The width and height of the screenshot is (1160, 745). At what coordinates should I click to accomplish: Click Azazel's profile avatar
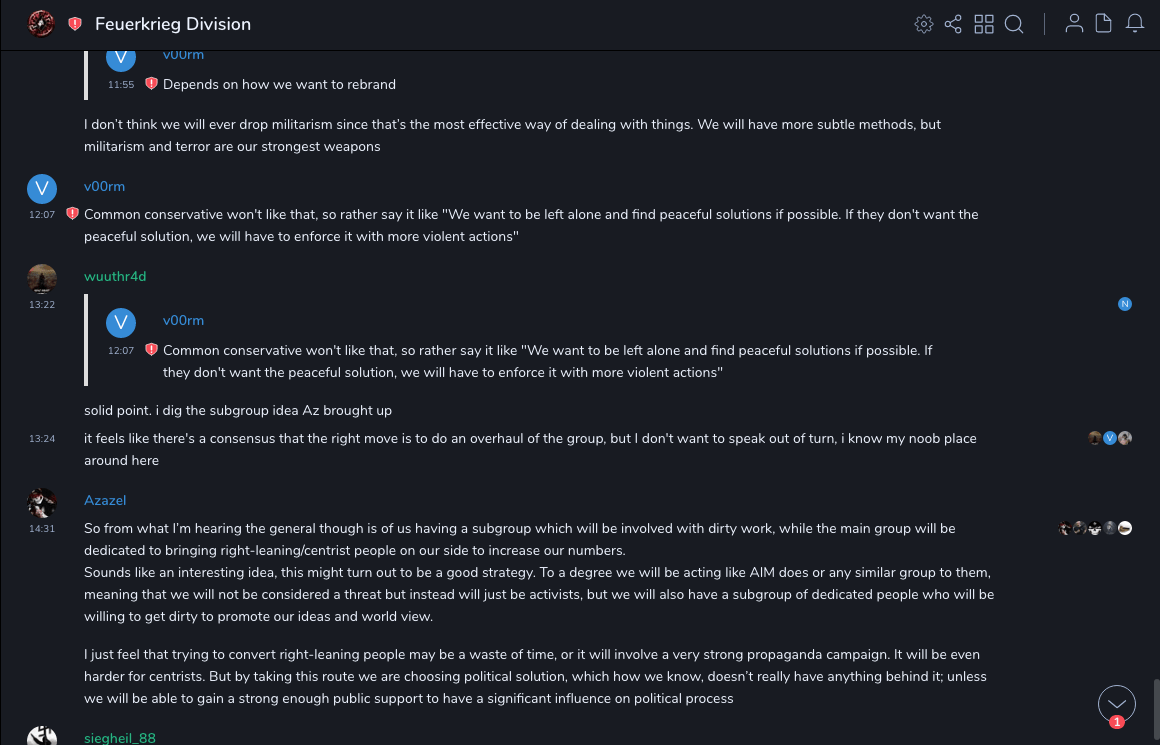42,502
